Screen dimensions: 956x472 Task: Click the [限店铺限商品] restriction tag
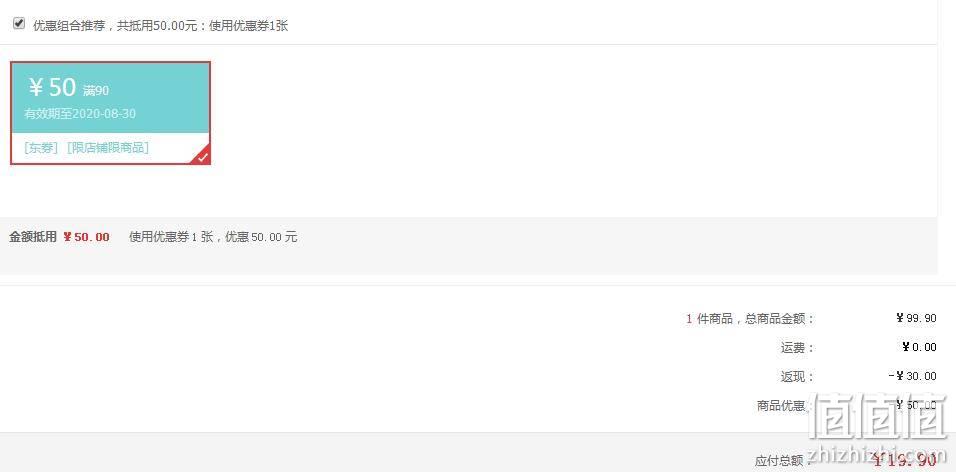[108, 148]
